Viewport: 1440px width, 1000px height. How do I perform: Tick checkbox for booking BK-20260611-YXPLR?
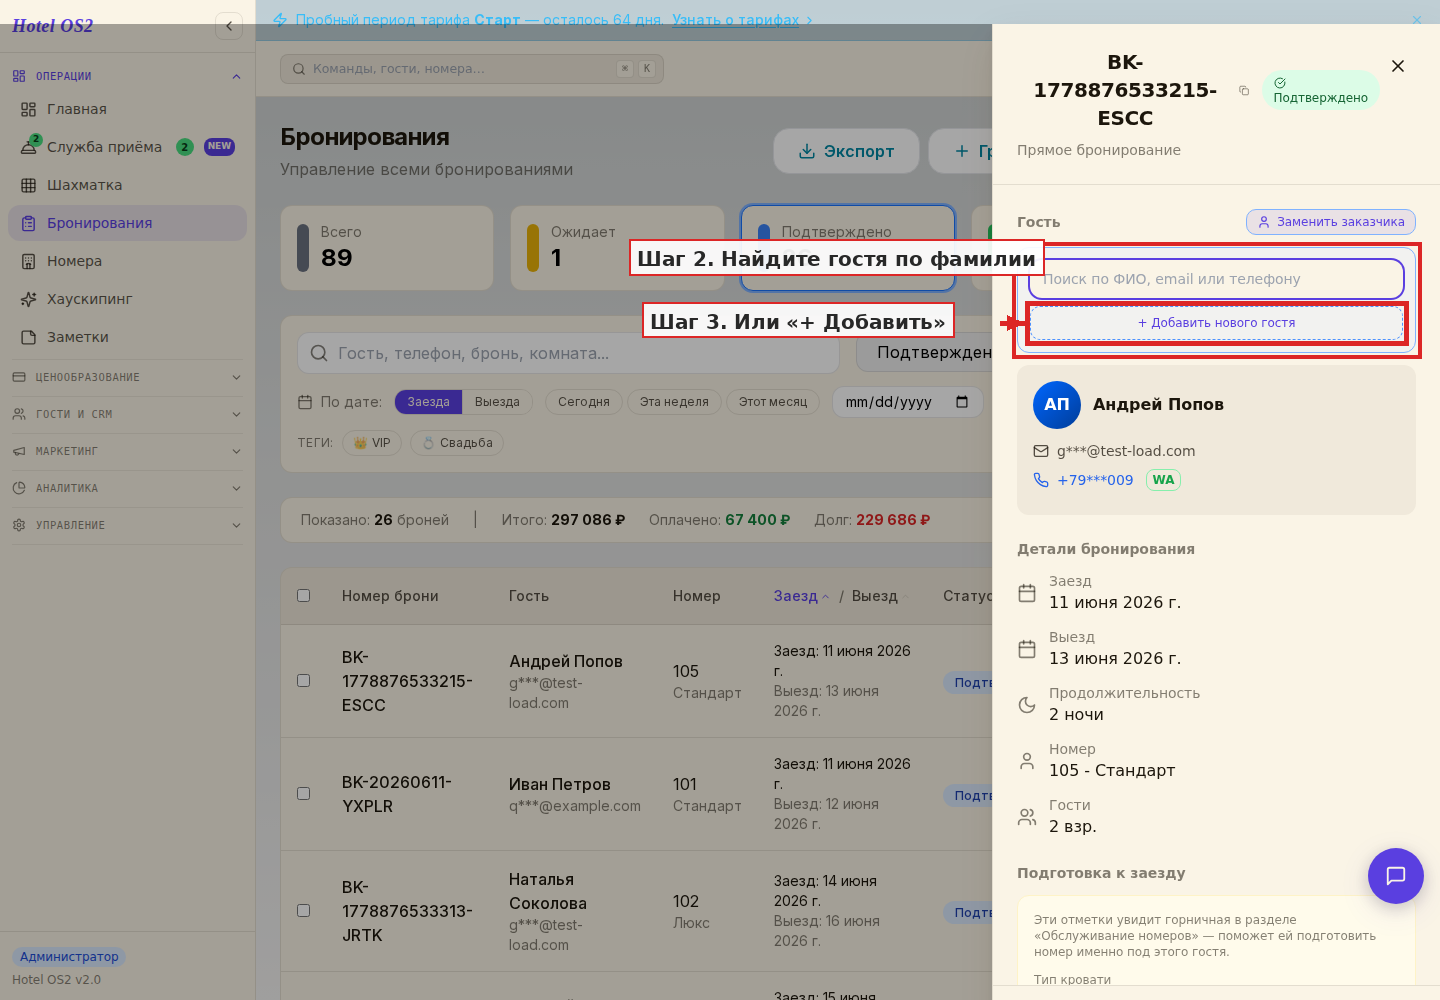point(304,794)
